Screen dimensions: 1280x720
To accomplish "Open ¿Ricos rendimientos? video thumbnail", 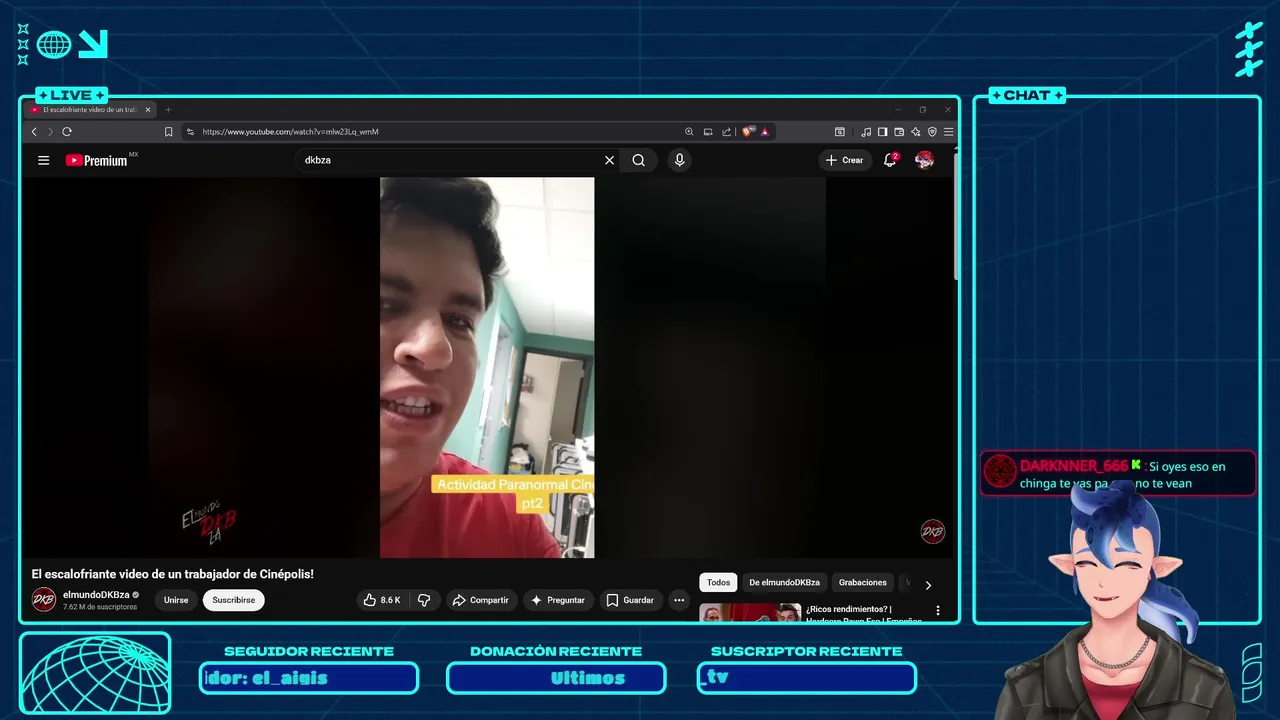I will (750, 612).
